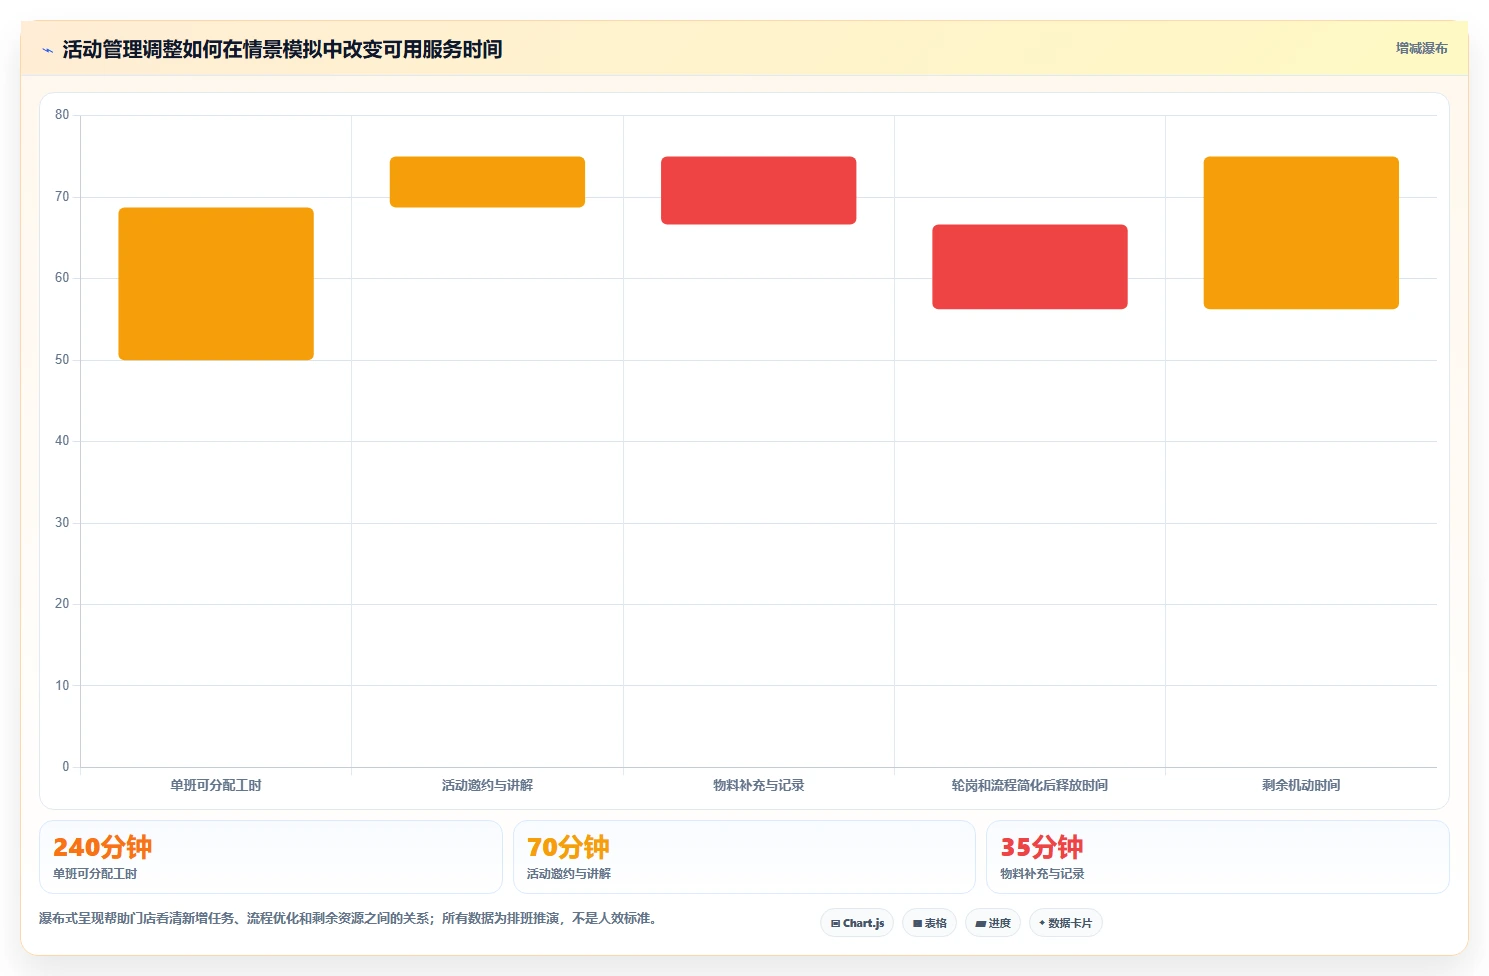Click the chart icon beside the title
The height and width of the screenshot is (976, 1489).
(x=47, y=50)
